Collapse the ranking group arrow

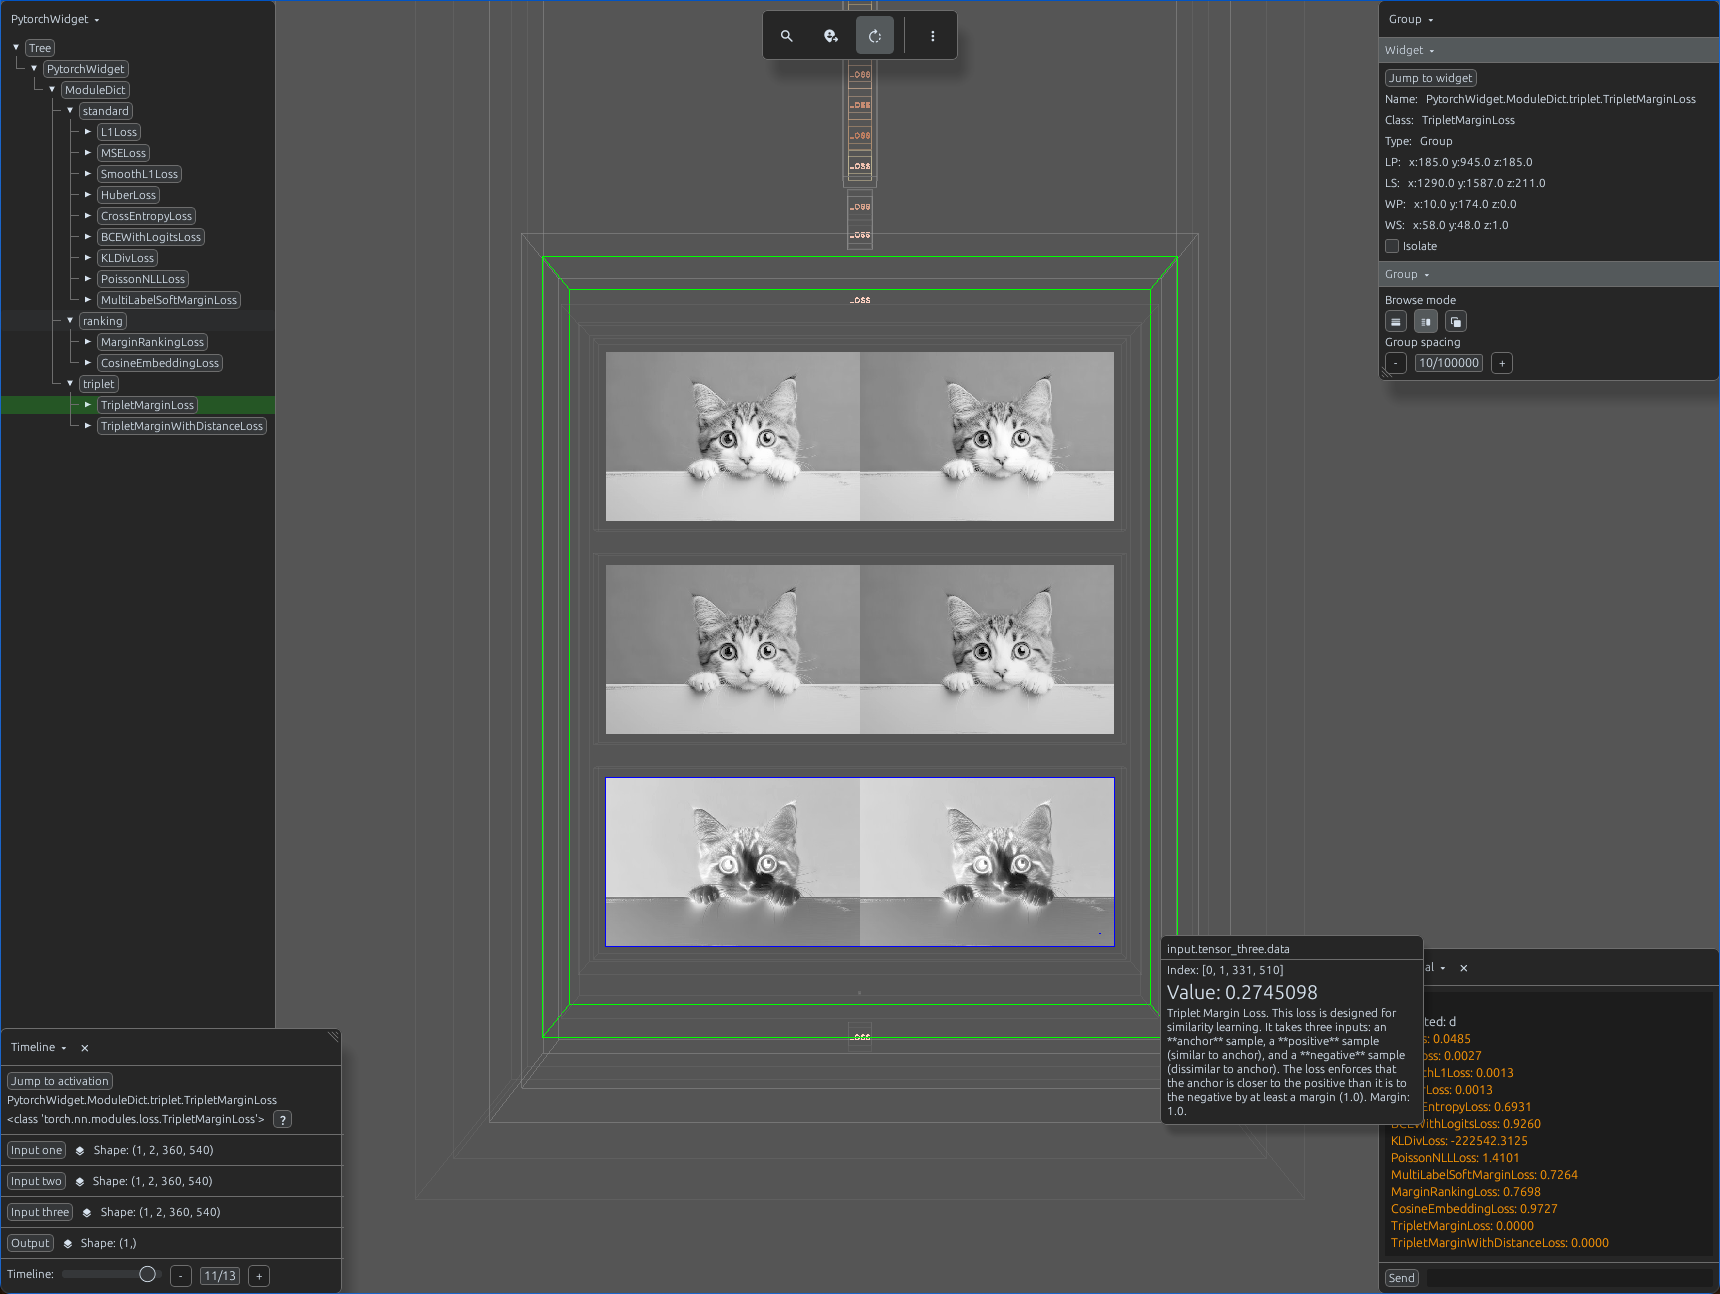[70, 320]
